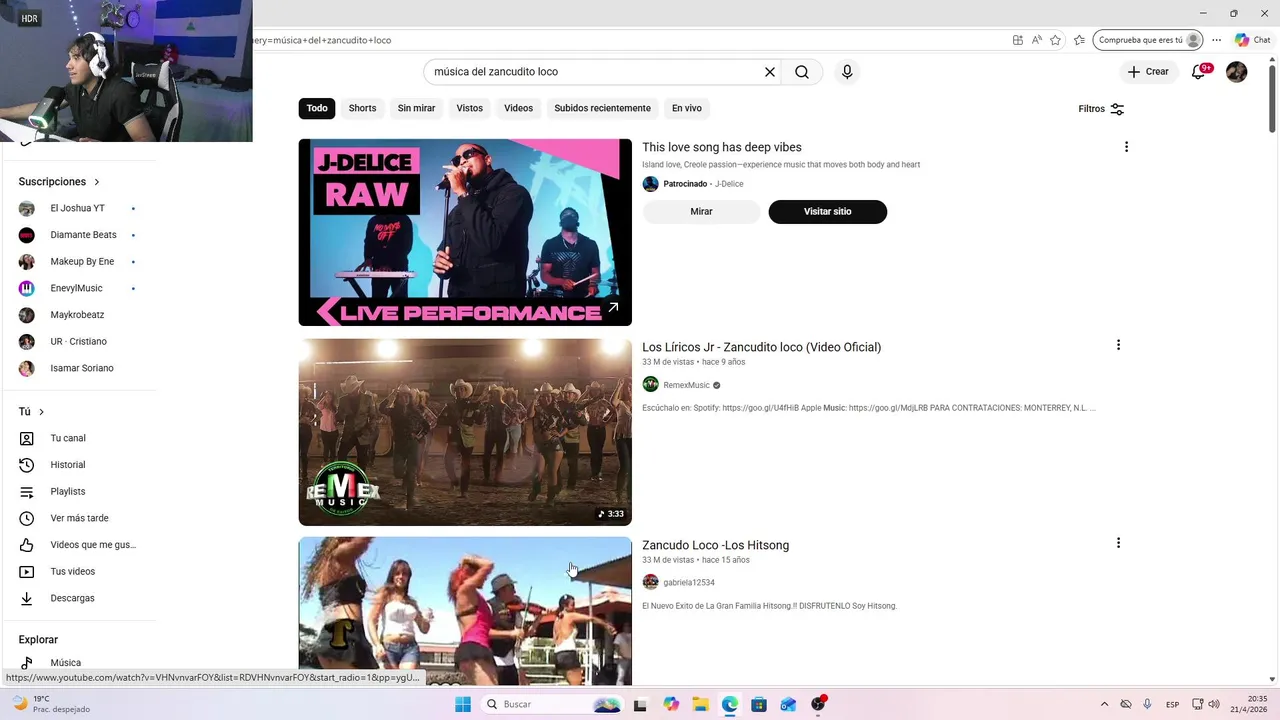The width and height of the screenshot is (1280, 720).
Task: Open the browser favorites list icon
Action: pos(1079,40)
